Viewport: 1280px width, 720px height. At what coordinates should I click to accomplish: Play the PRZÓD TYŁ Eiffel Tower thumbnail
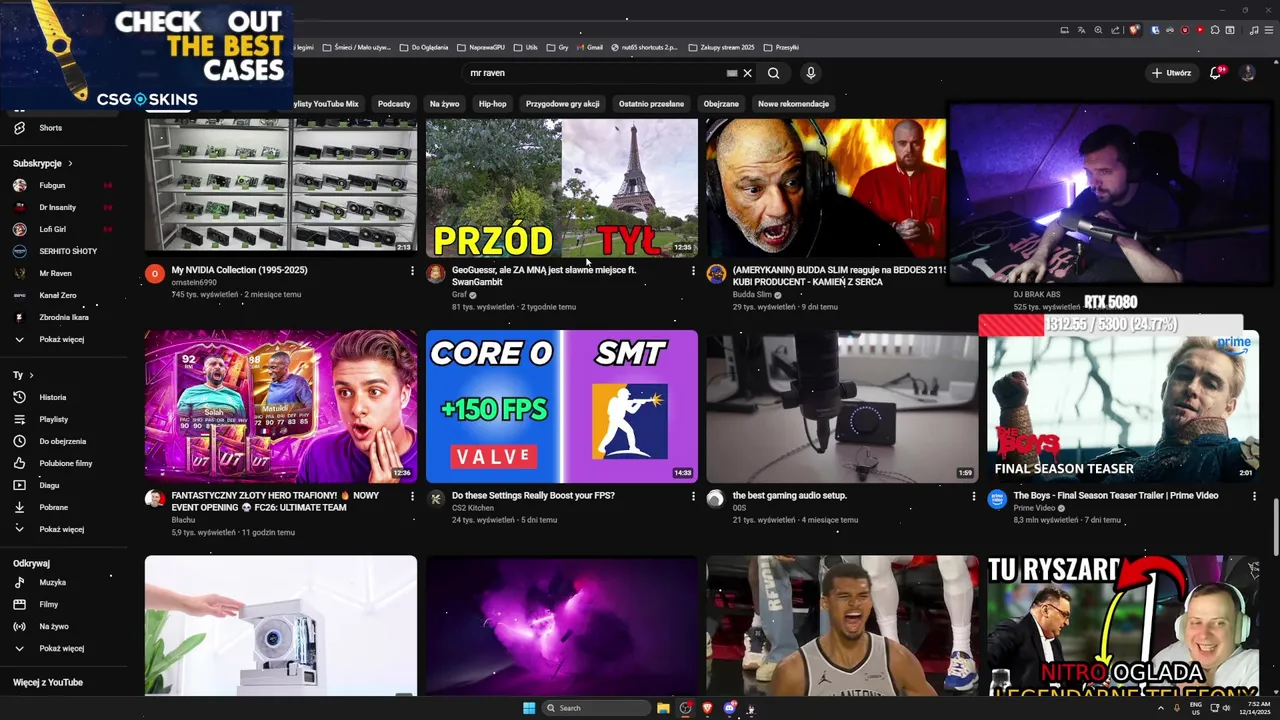coord(562,188)
